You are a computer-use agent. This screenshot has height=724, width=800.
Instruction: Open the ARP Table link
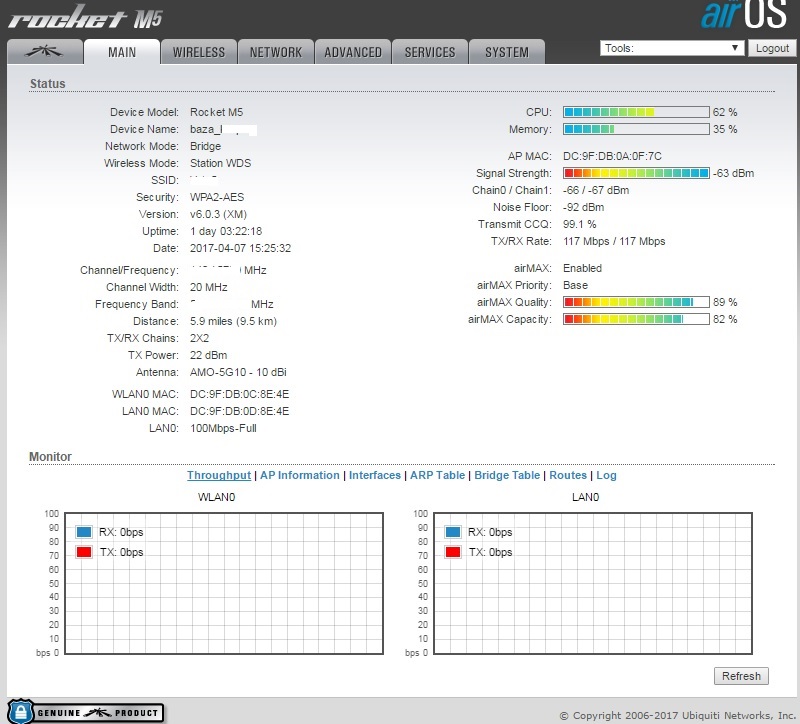[x=437, y=475]
